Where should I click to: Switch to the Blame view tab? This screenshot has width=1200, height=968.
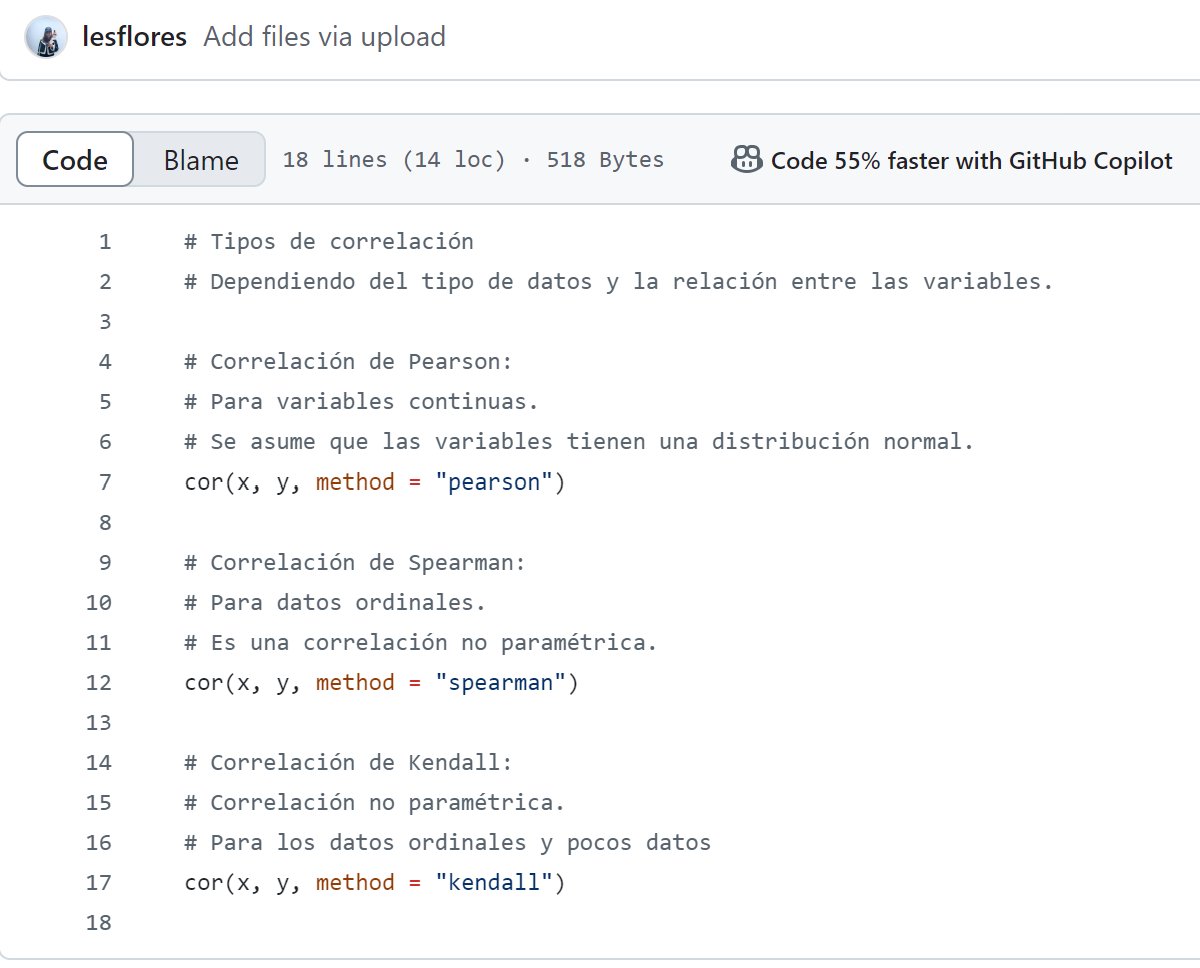(x=201, y=160)
